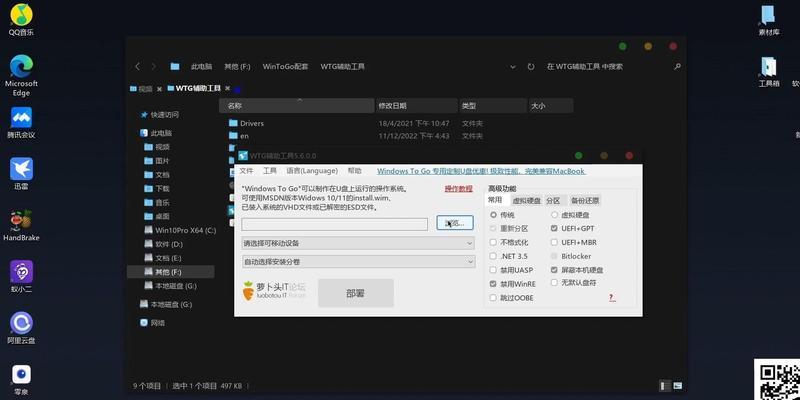Screen dimensions: 800x400
Task: Switch to 分区 tab
Action: coord(554,201)
